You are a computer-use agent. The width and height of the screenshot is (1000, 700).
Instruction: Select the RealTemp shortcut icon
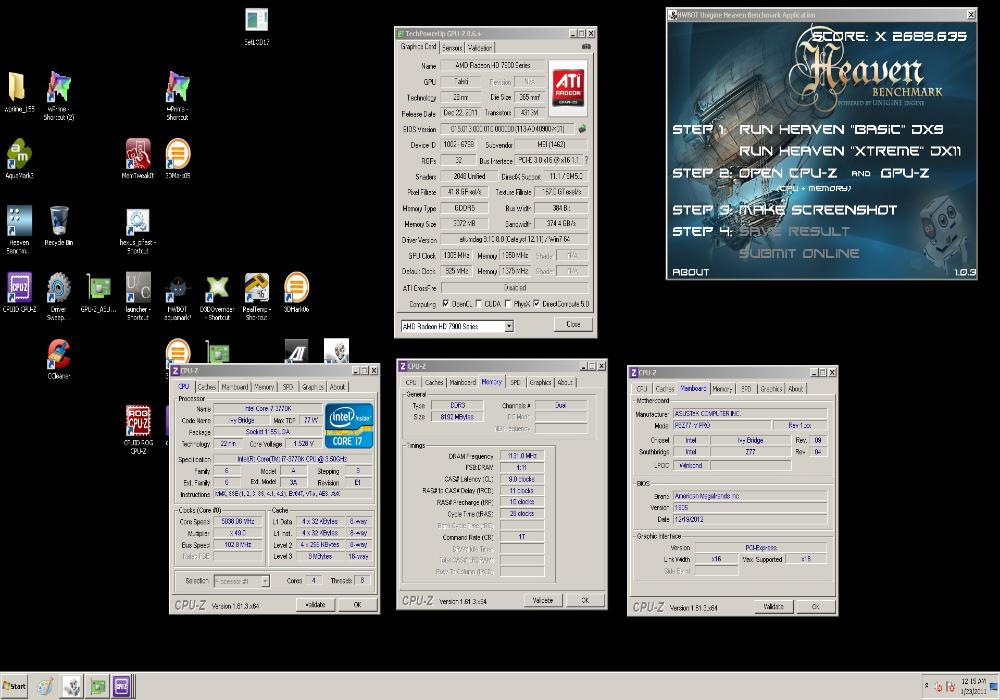pos(256,296)
